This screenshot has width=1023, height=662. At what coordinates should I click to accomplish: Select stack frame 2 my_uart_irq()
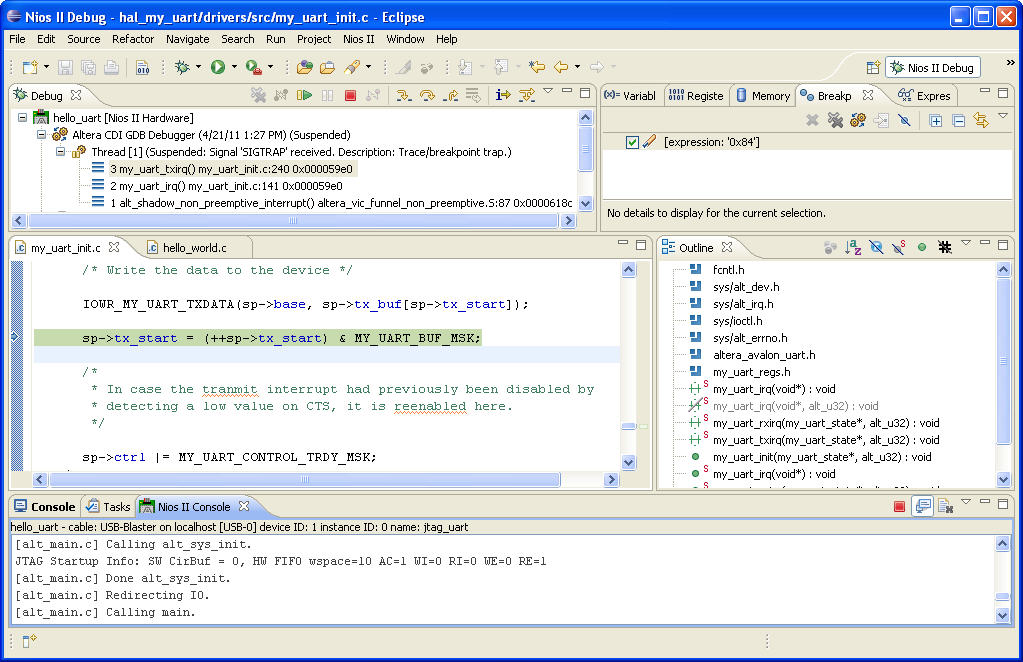pos(226,186)
